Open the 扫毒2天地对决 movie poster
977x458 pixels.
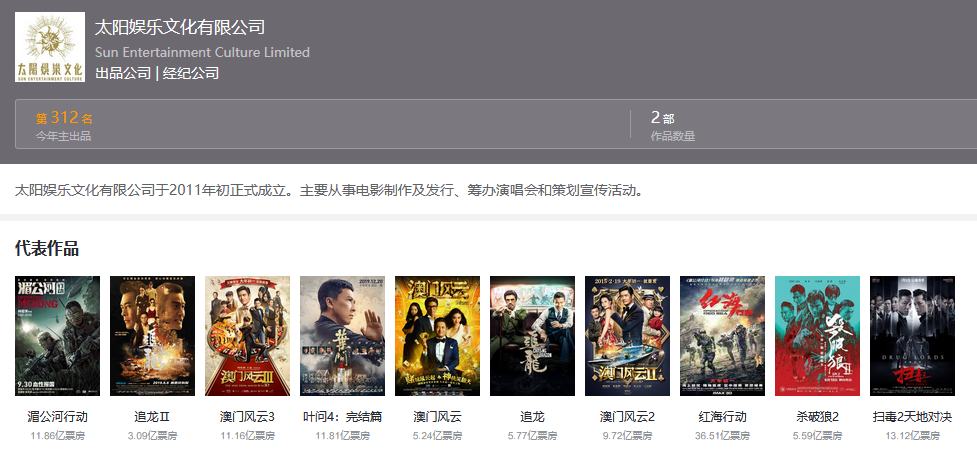[913, 336]
